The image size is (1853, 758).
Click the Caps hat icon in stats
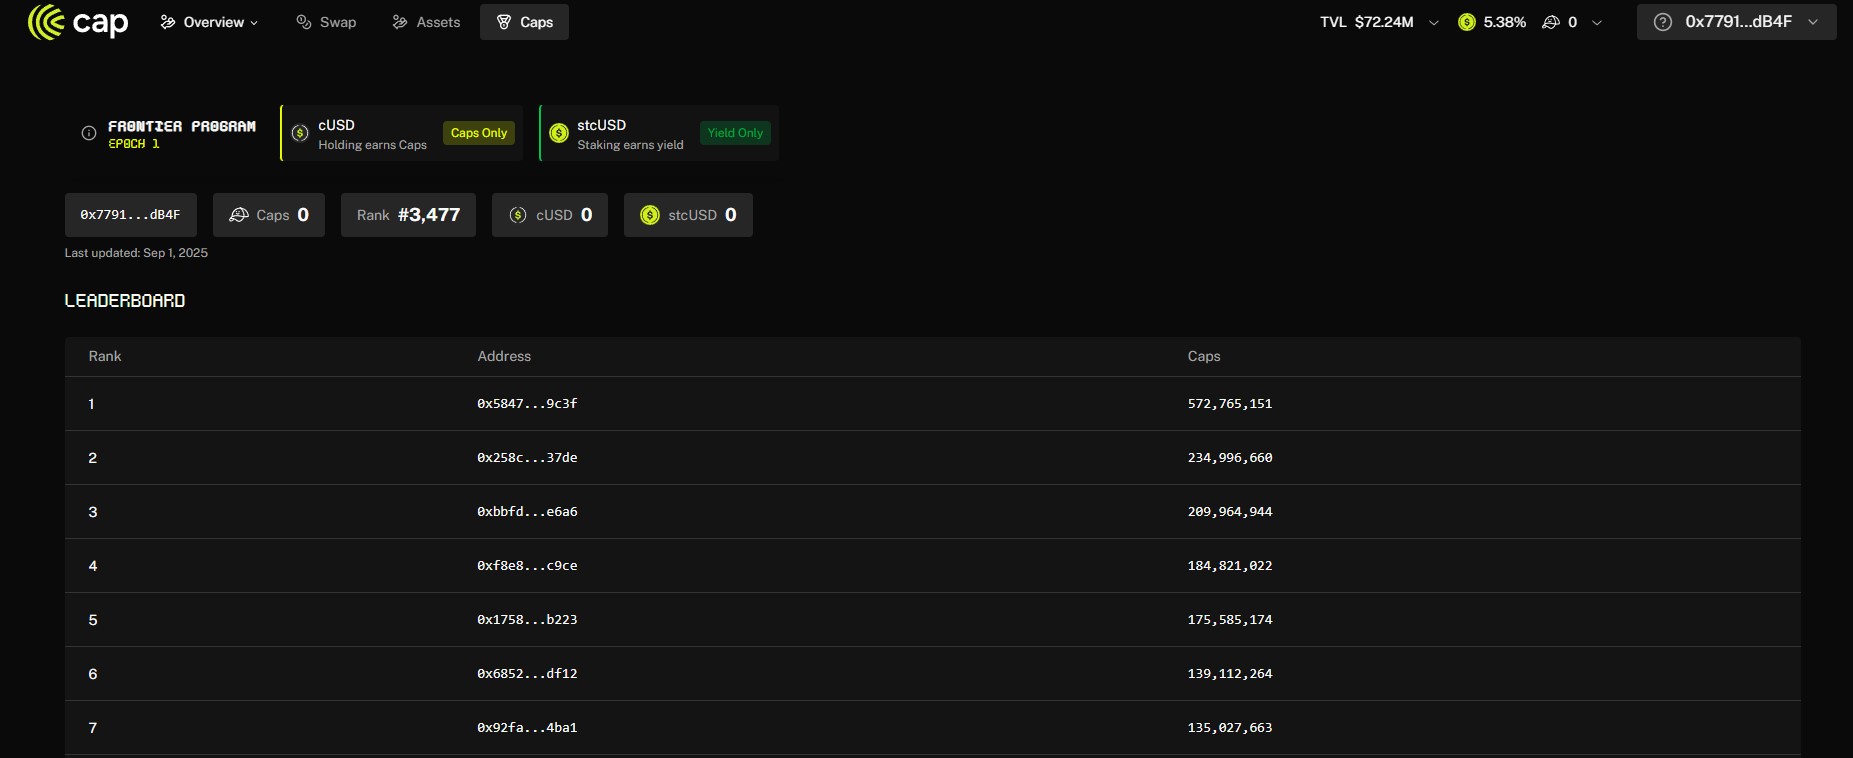239,215
